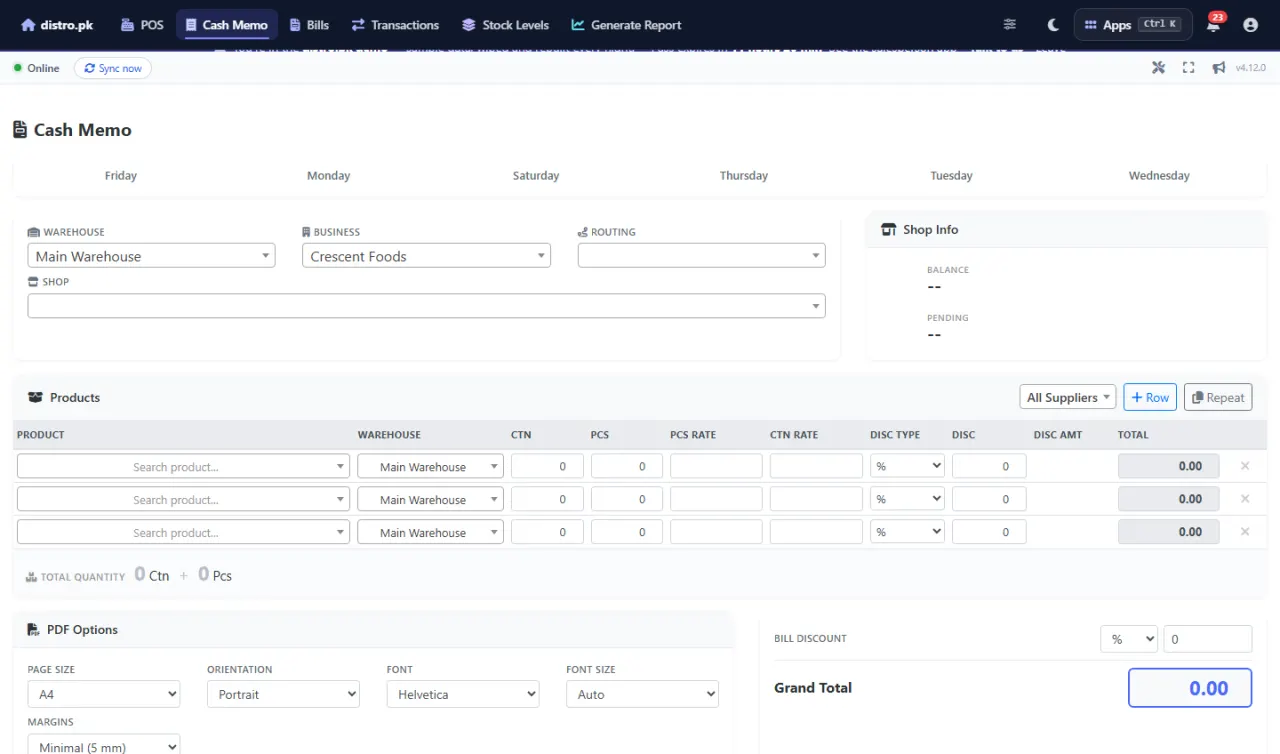The height and width of the screenshot is (754, 1280).
Task: Open announcements megaphone icon
Action: 1219,68
